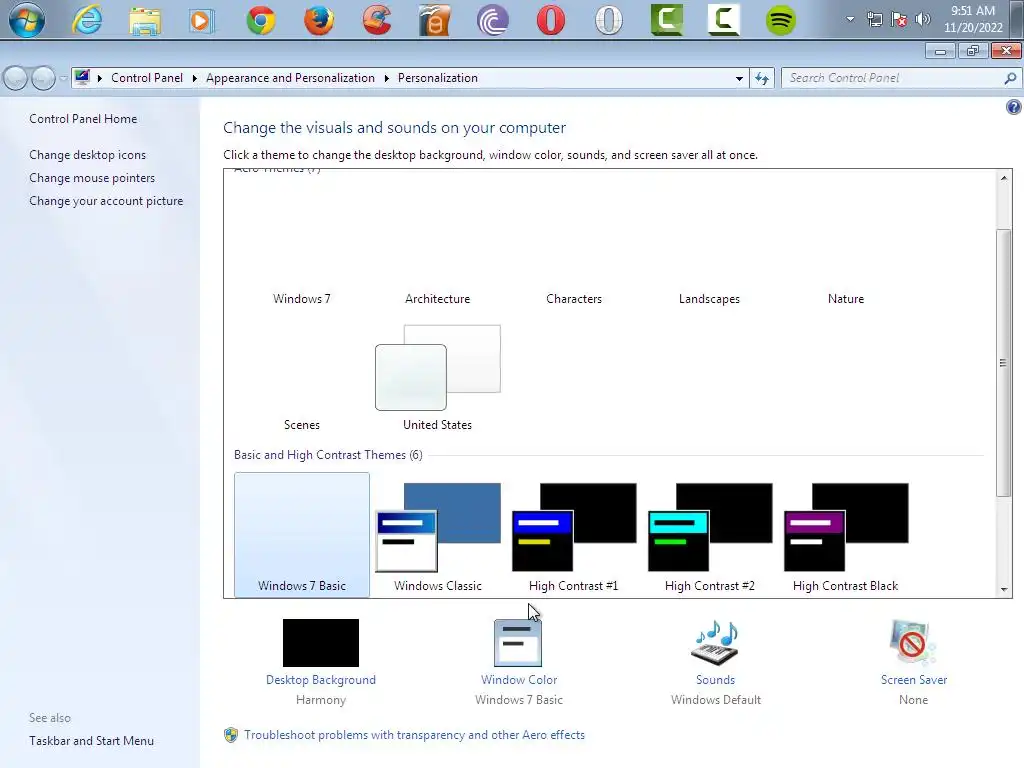Apply the High Contrast #2 theme

click(709, 535)
